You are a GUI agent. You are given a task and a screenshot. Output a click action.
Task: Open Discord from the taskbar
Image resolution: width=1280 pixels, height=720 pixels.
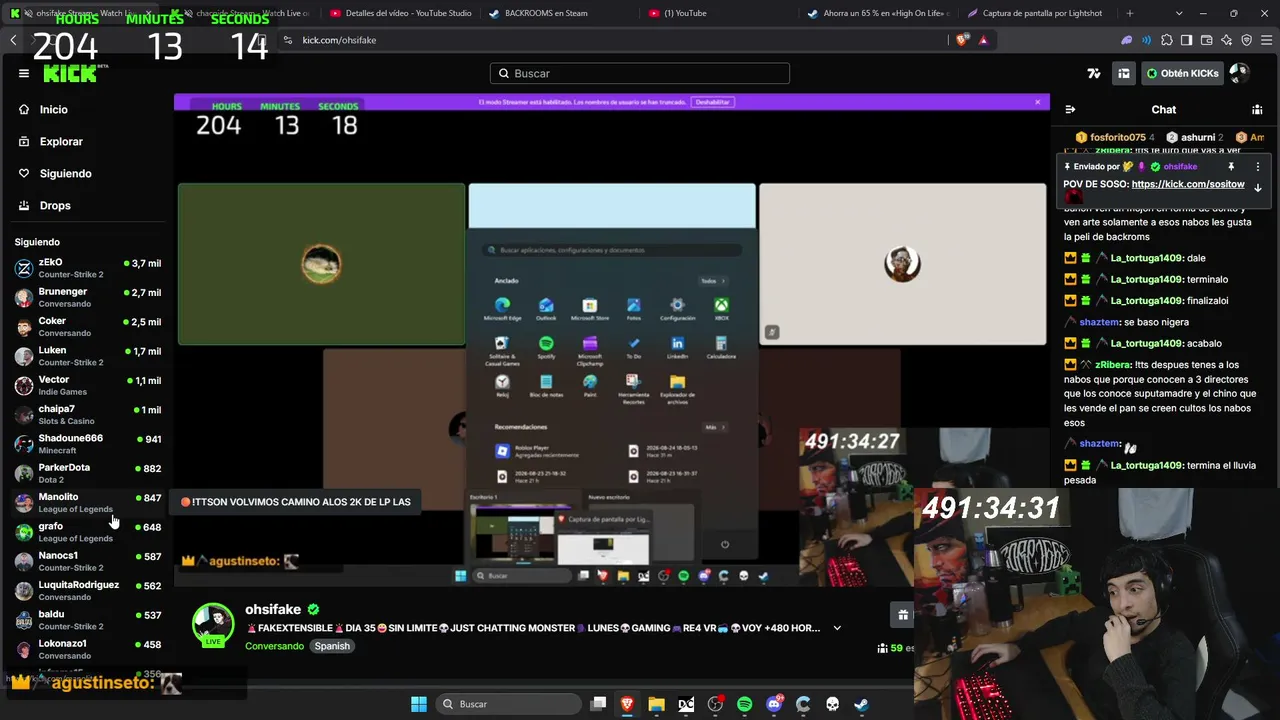[x=774, y=704]
